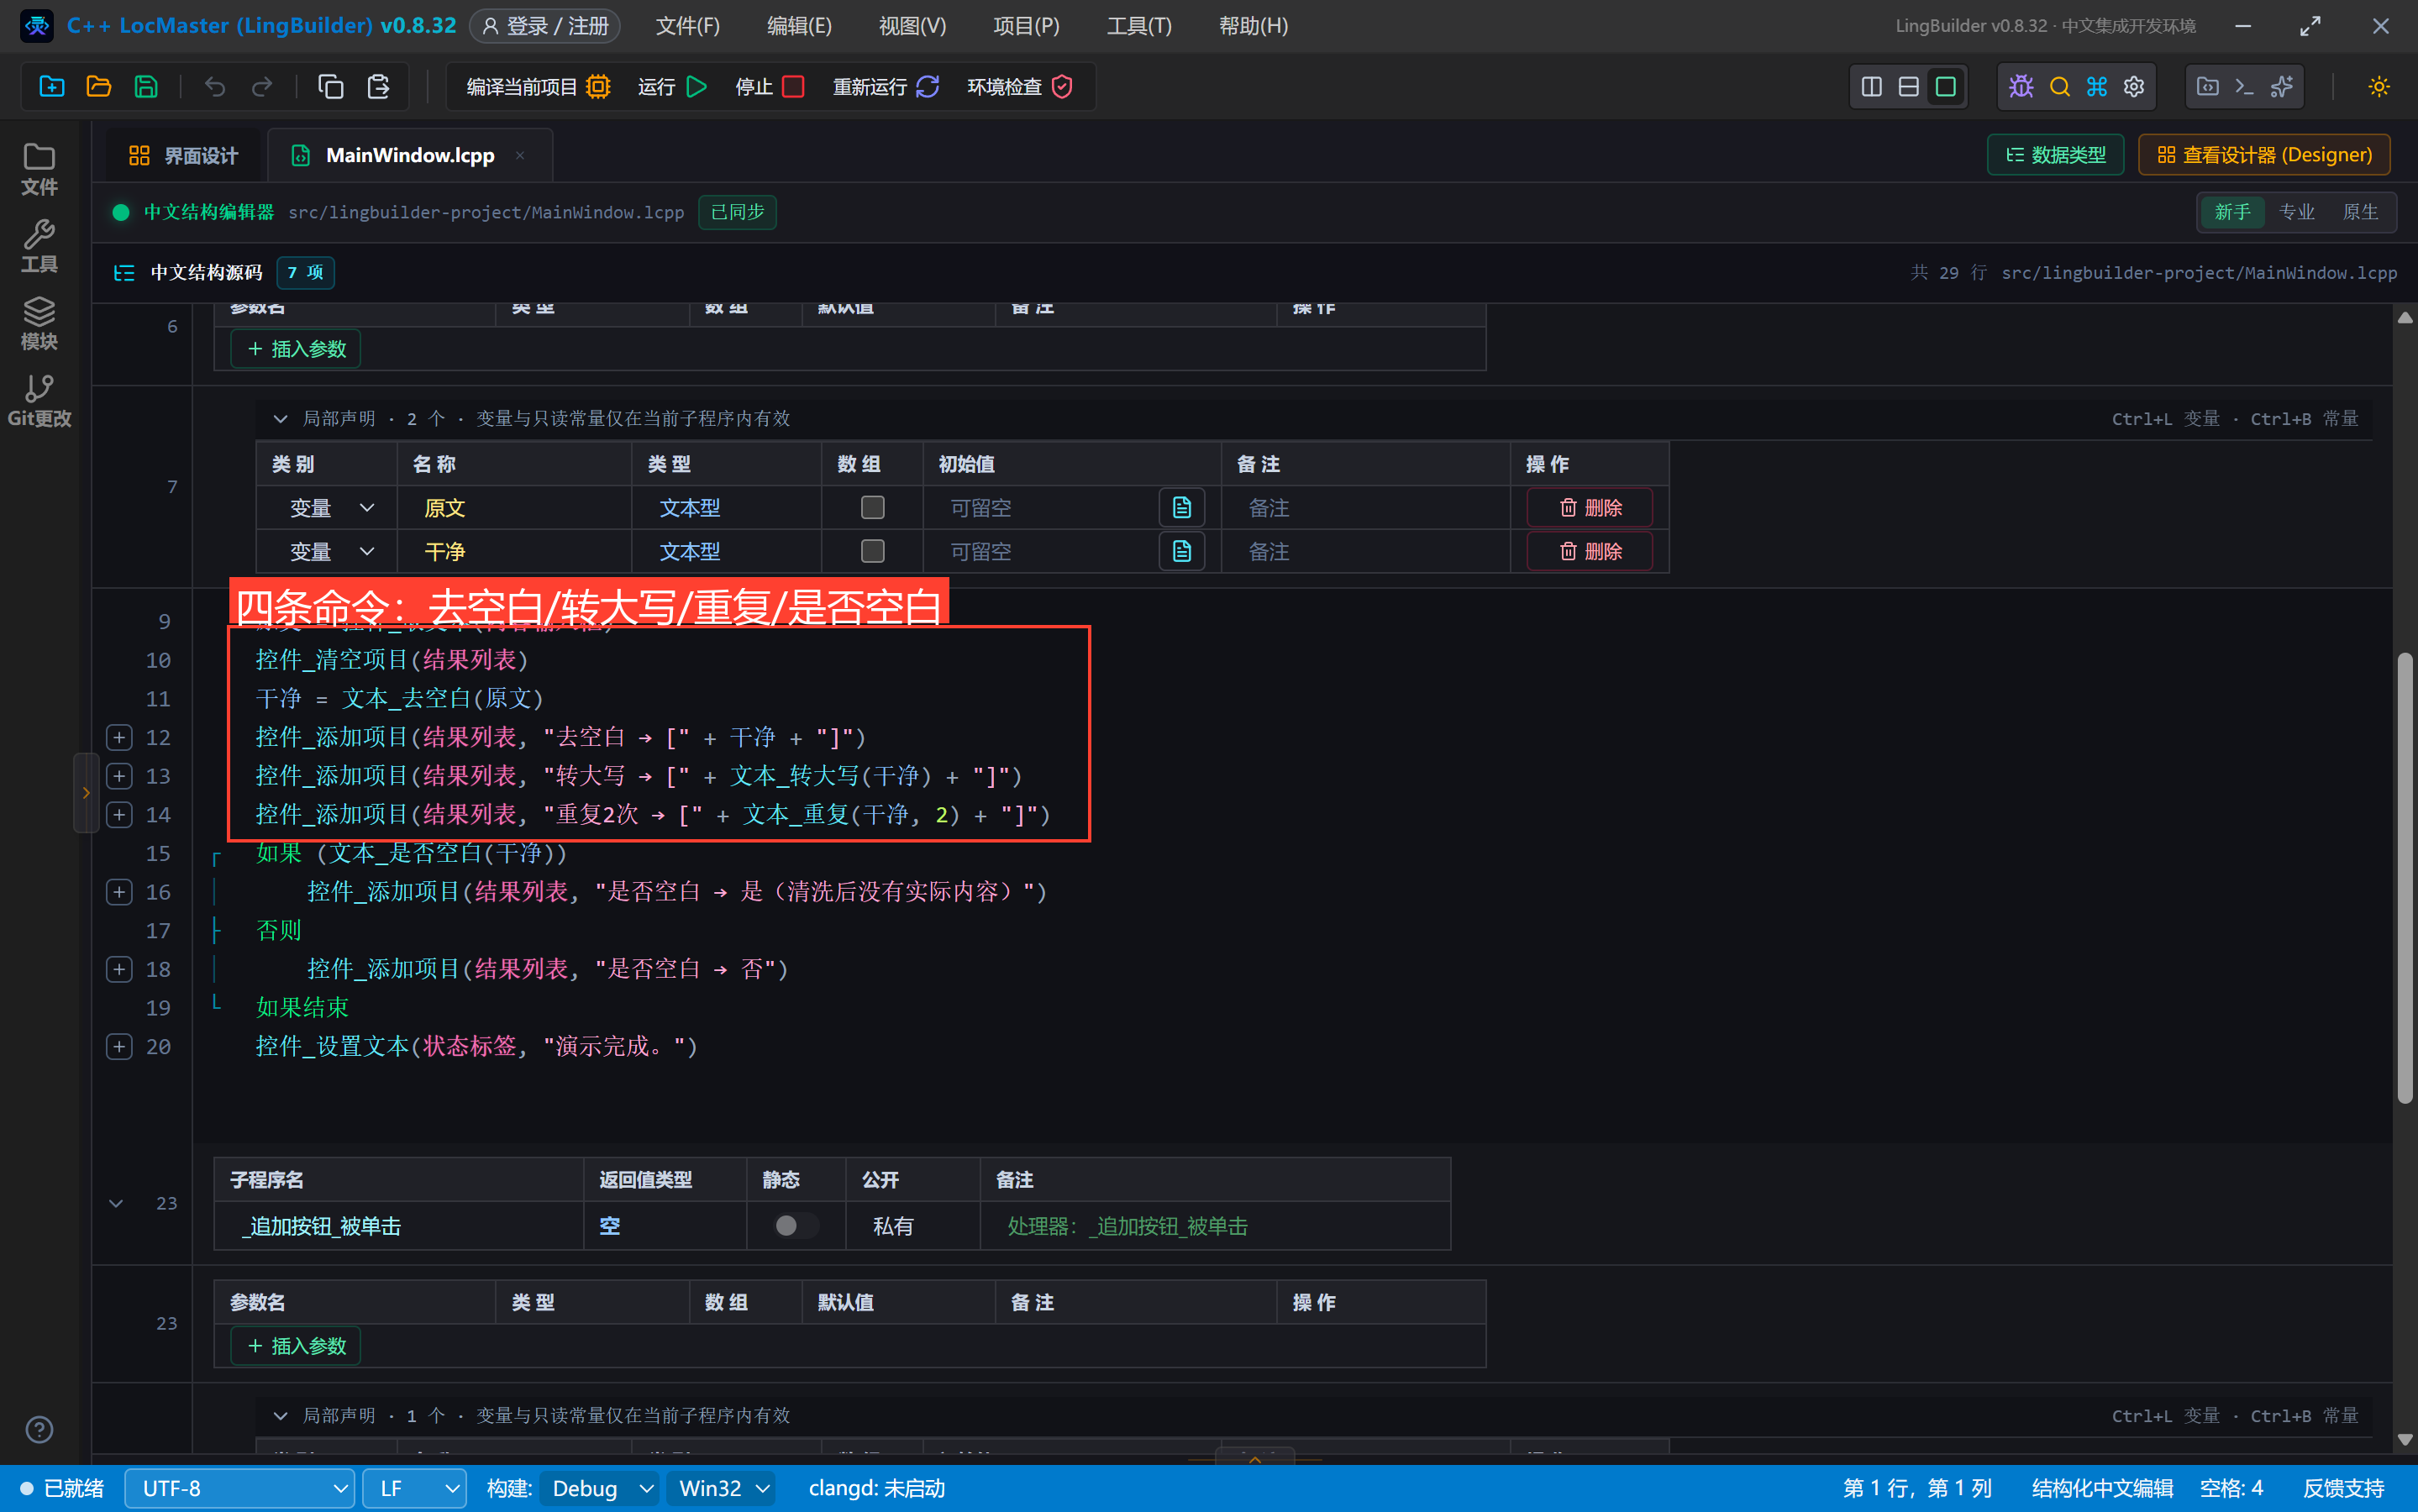2418x1512 pixels.
Task: Open the terminal prompt icon
Action: (2244, 87)
